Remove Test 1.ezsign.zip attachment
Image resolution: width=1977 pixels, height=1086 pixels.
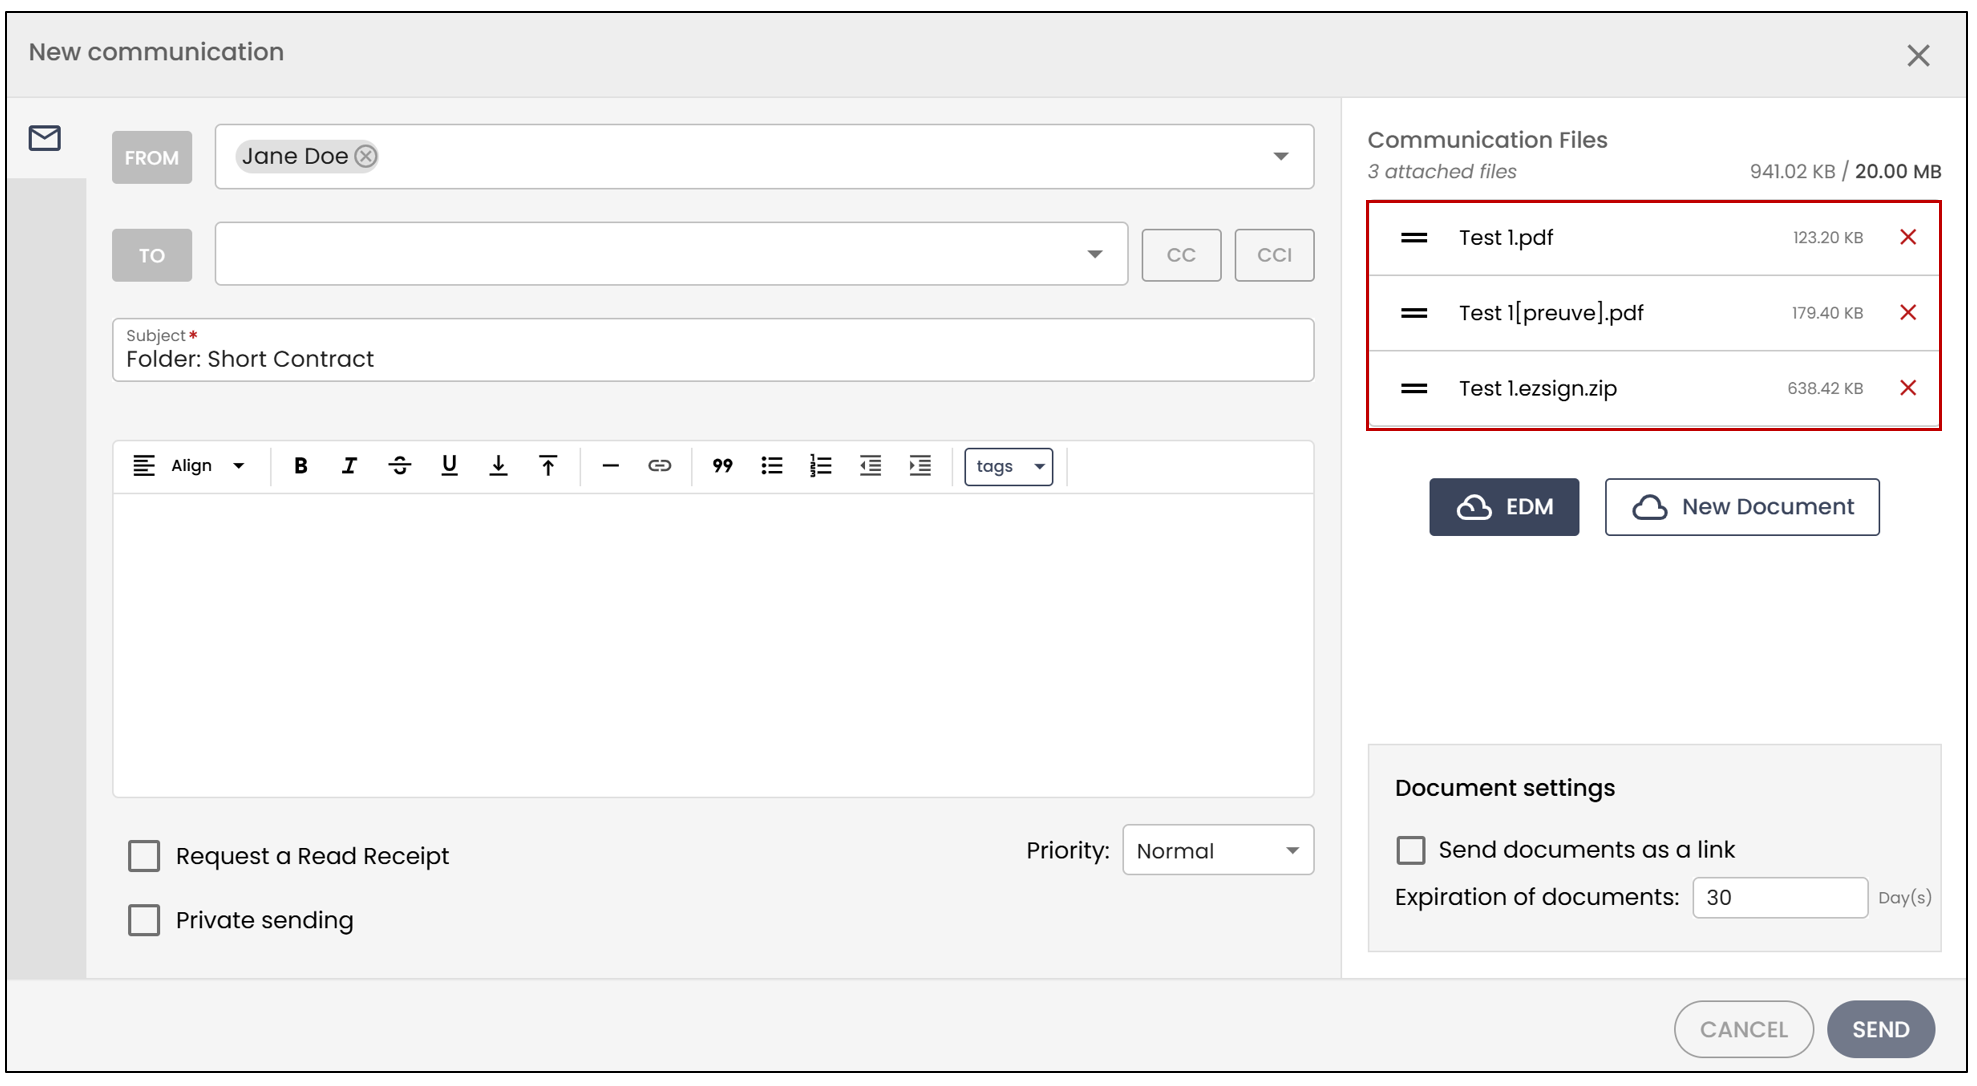pos(1908,388)
